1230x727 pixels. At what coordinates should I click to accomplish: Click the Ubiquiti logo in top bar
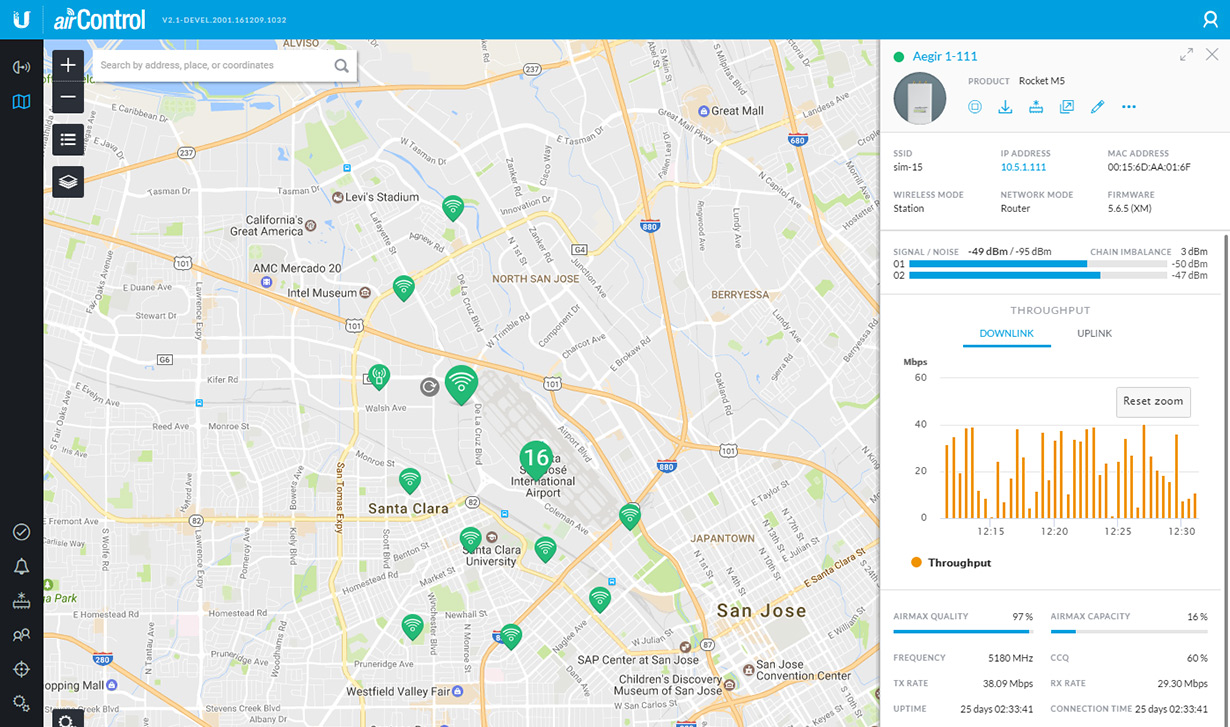[x=21, y=19]
